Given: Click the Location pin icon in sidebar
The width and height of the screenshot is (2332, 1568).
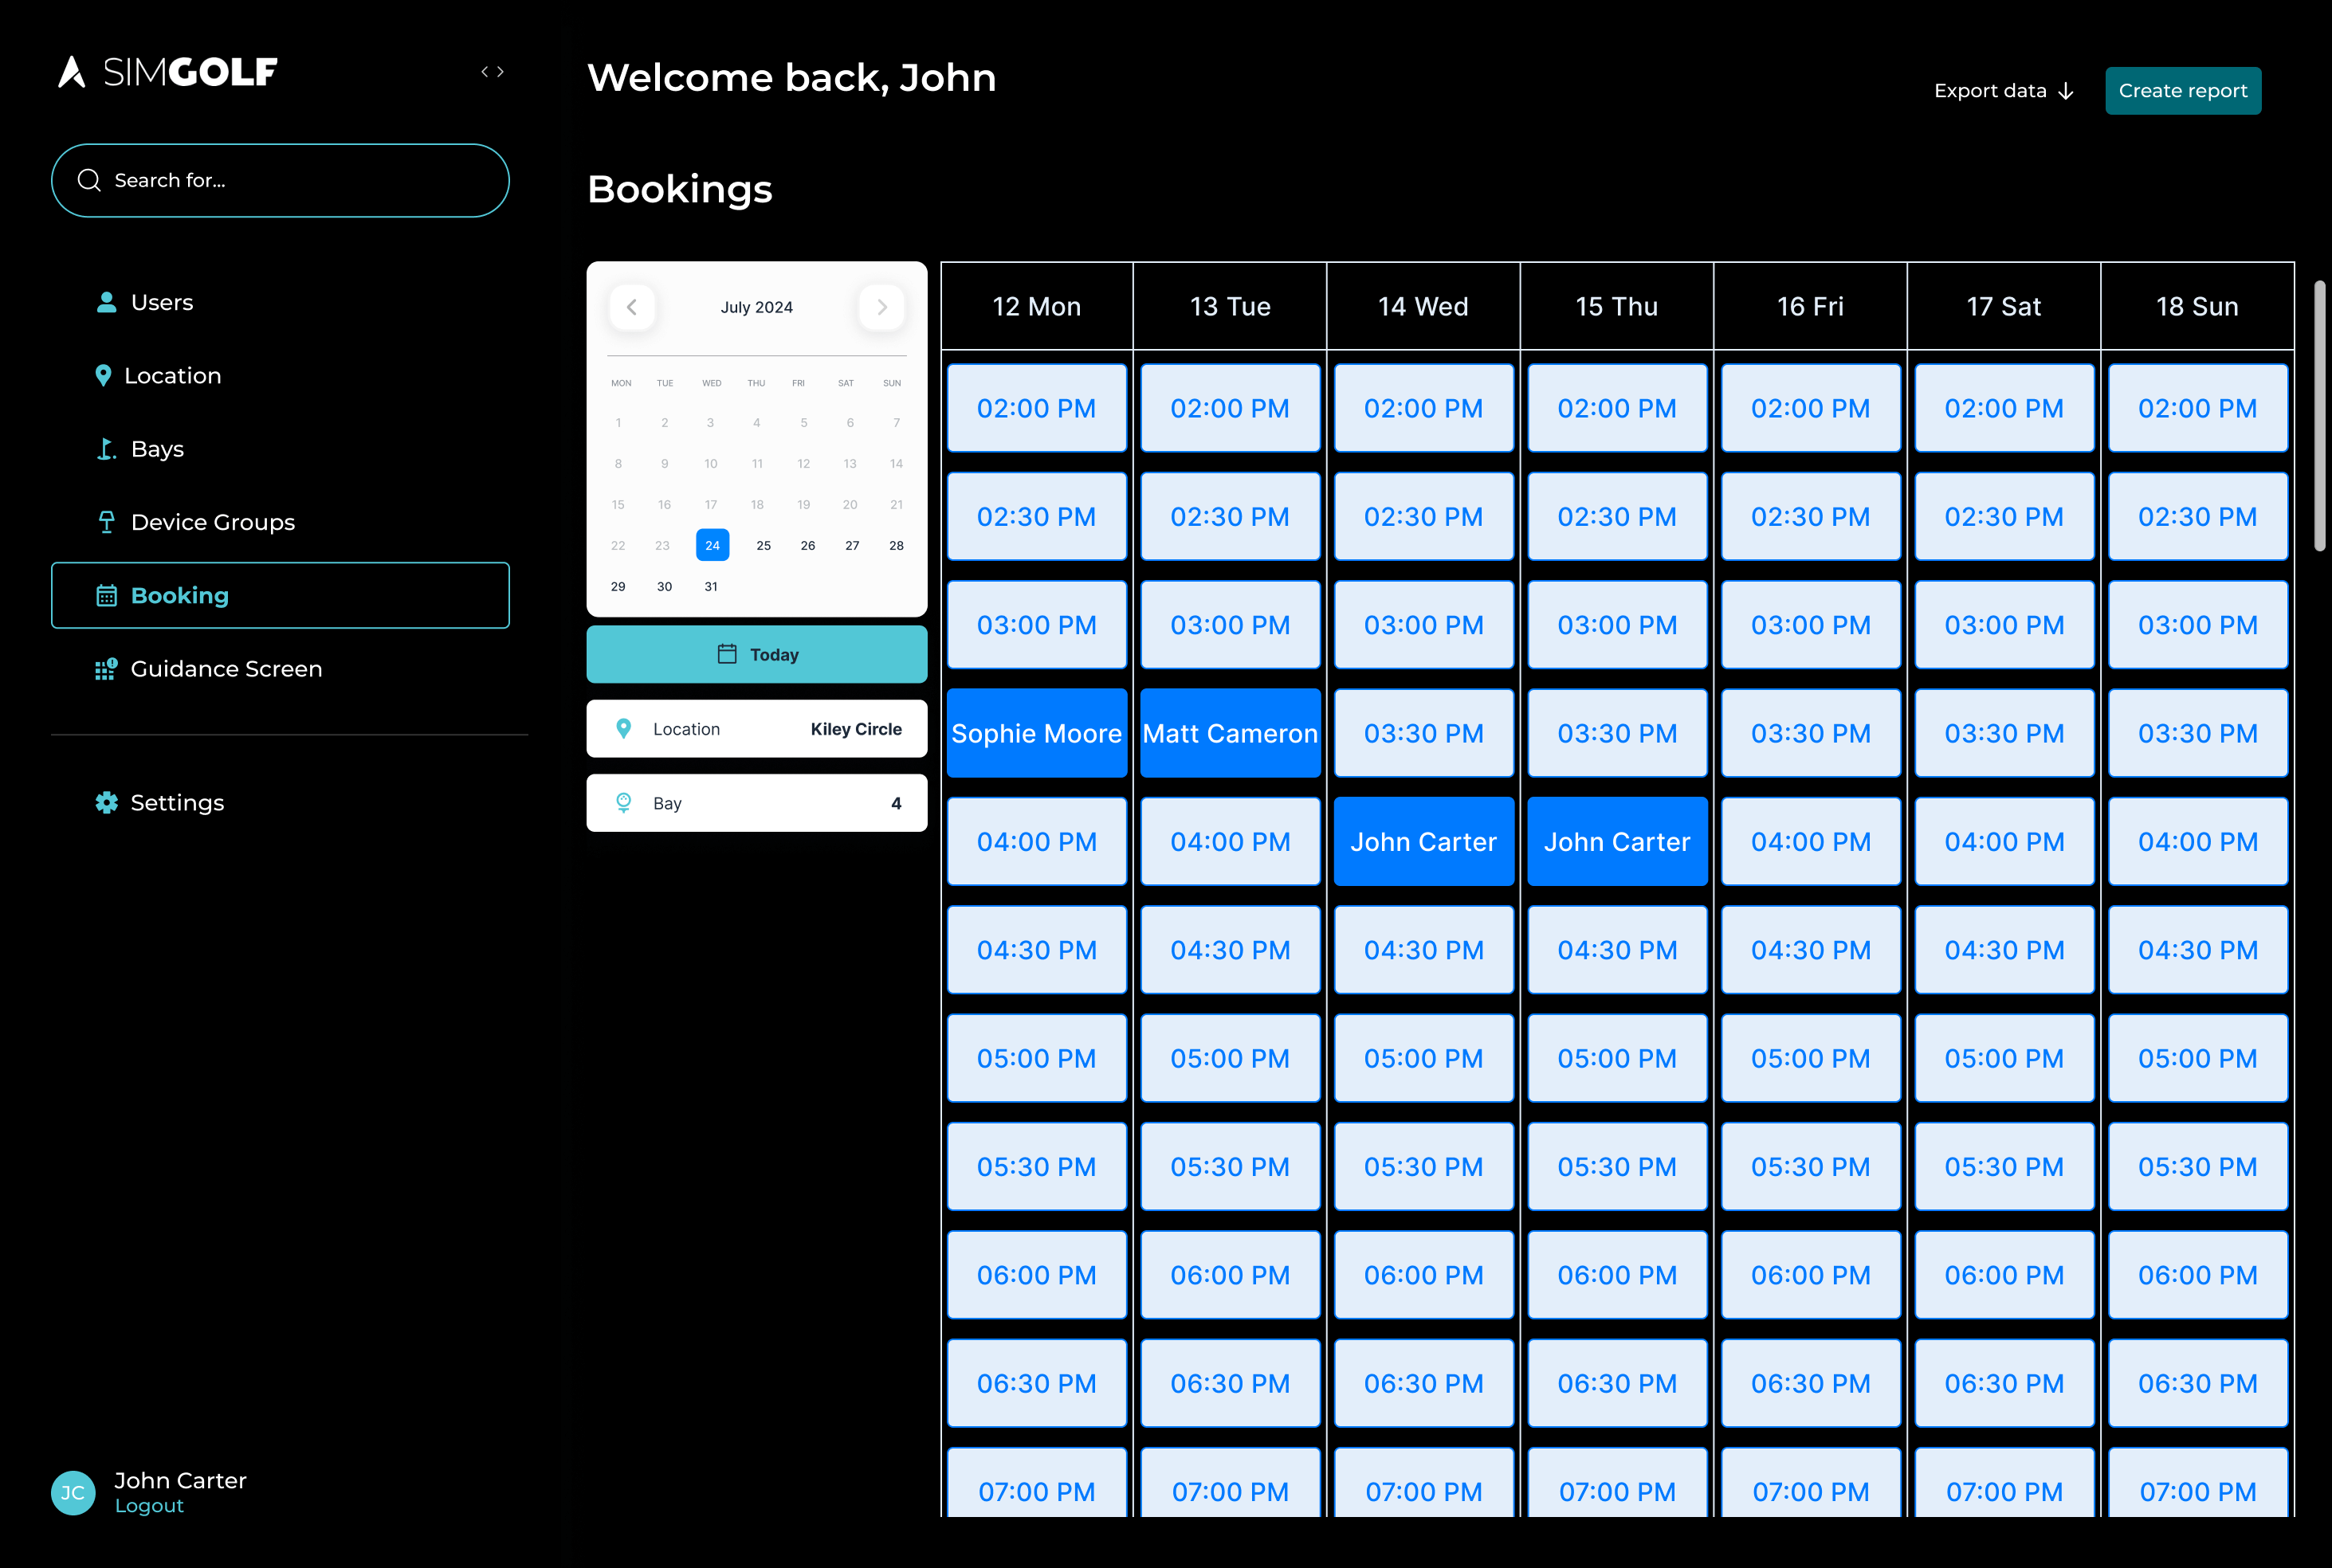Looking at the screenshot, I should [x=103, y=376].
